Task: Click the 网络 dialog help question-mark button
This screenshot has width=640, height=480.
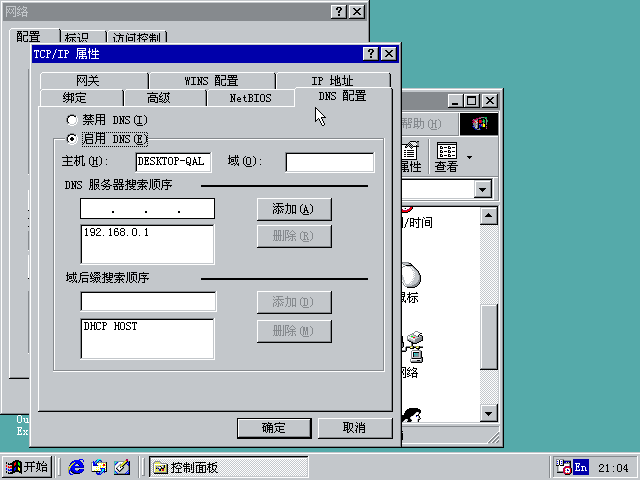Action: pyautogui.click(x=339, y=11)
